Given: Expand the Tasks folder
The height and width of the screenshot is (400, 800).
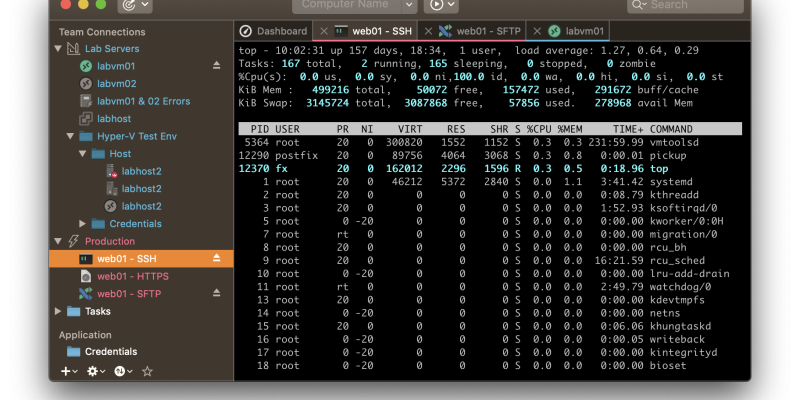Looking at the screenshot, I should coord(57,311).
